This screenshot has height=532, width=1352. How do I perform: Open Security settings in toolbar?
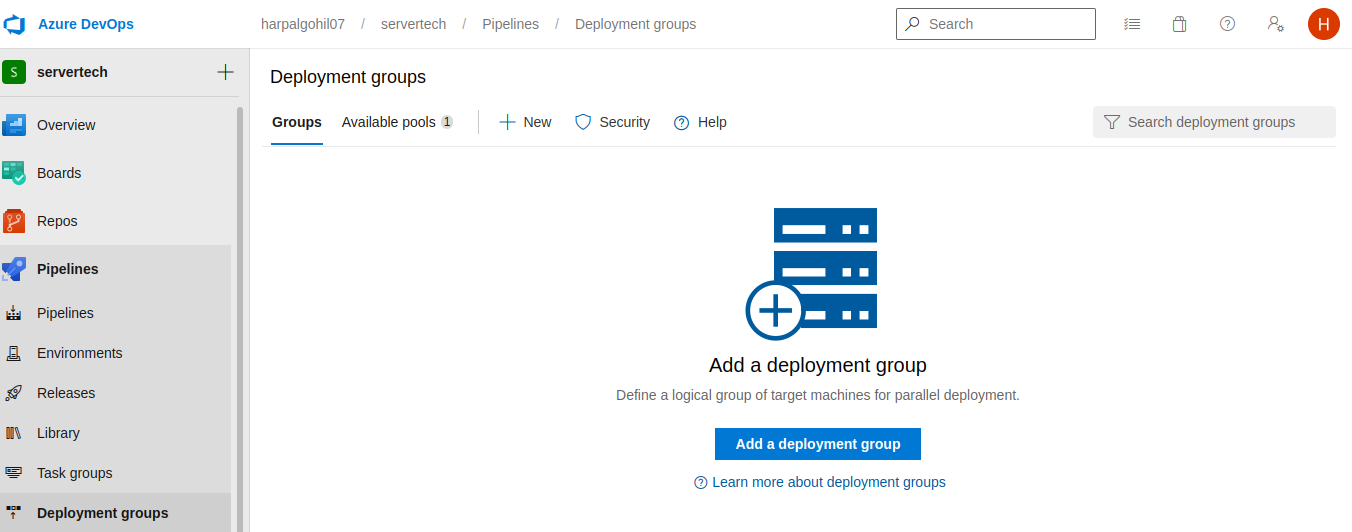coord(612,122)
